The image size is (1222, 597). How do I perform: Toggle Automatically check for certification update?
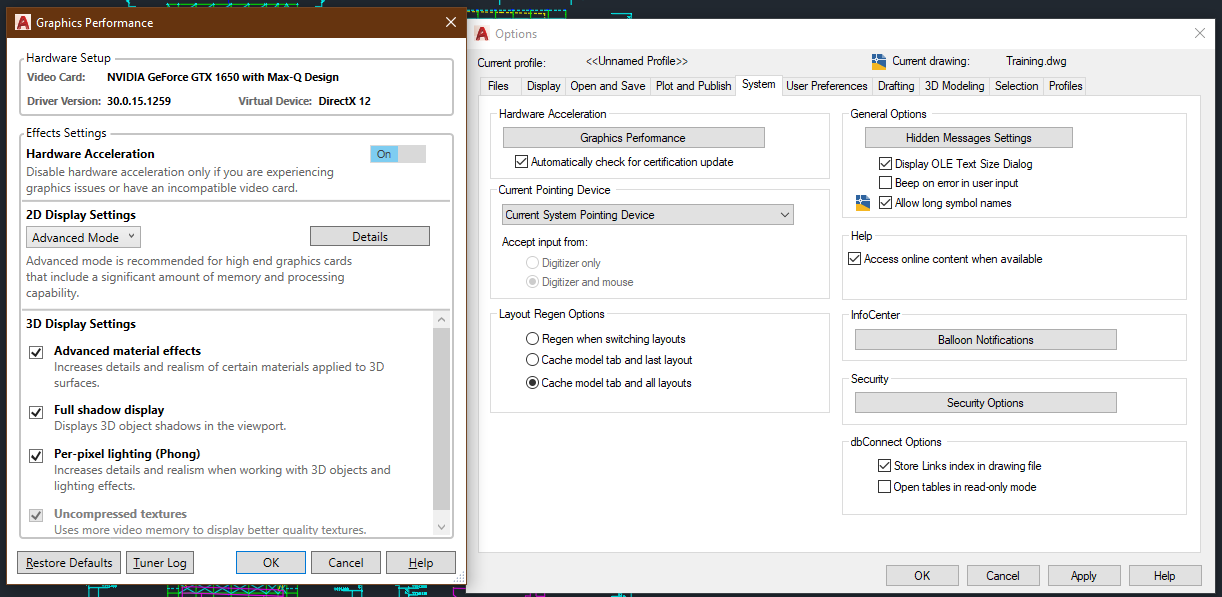click(x=521, y=162)
